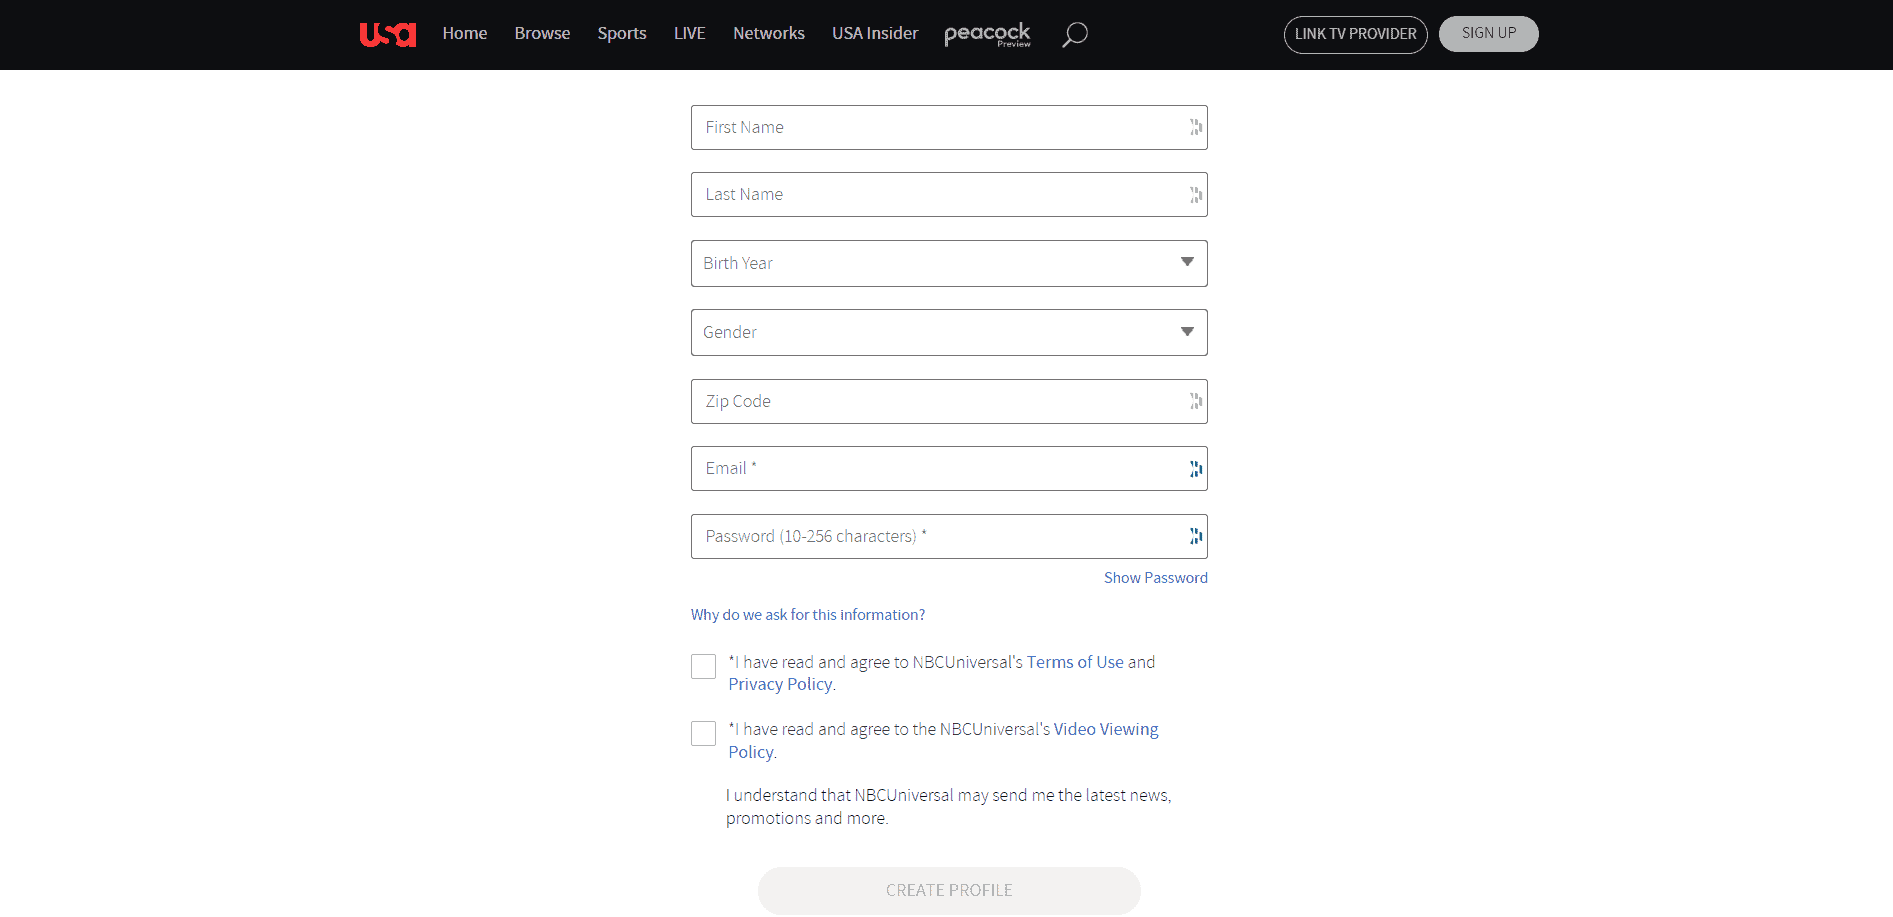Focus the Password input field

tap(949, 536)
